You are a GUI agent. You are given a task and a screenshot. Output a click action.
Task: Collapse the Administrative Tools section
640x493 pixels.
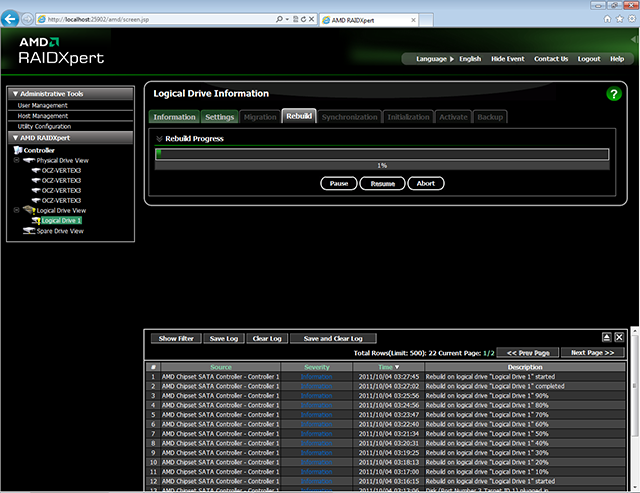[15, 94]
